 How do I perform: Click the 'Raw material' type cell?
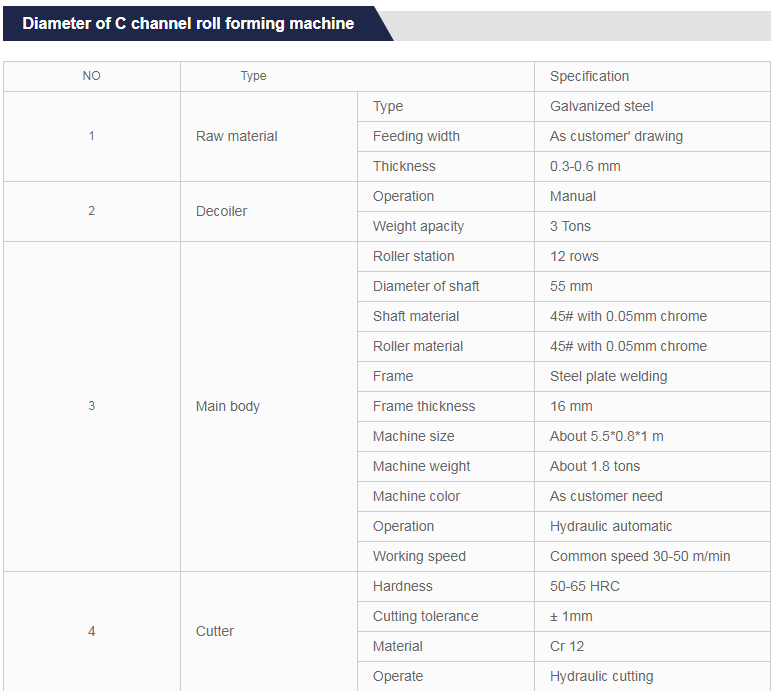[237, 137]
